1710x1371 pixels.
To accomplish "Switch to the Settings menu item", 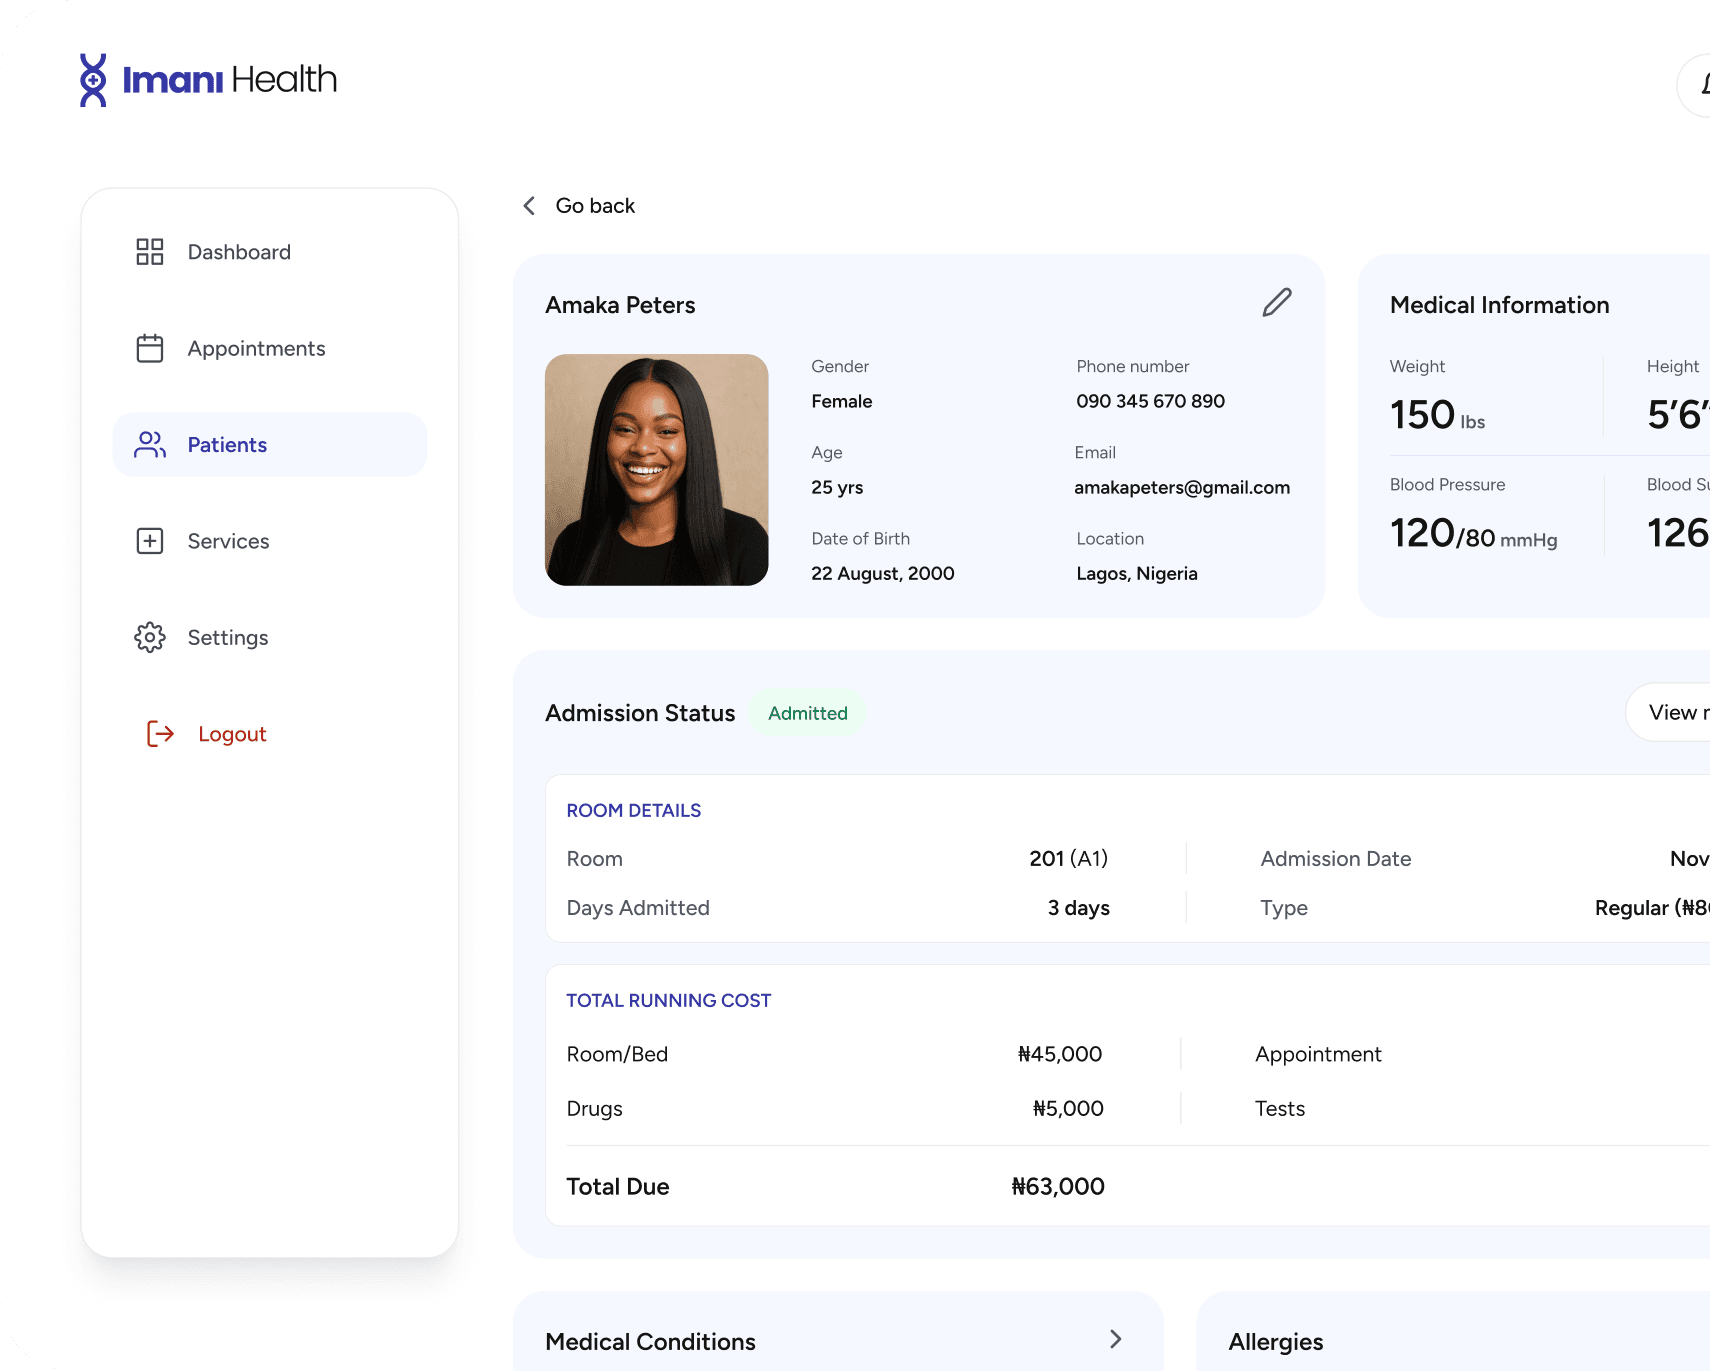I will pos(227,637).
